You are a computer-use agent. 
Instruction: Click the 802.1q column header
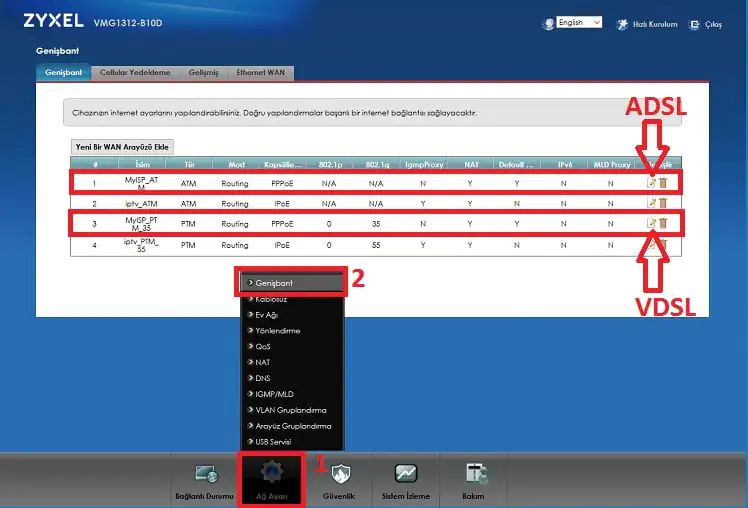pyautogui.click(x=377, y=164)
